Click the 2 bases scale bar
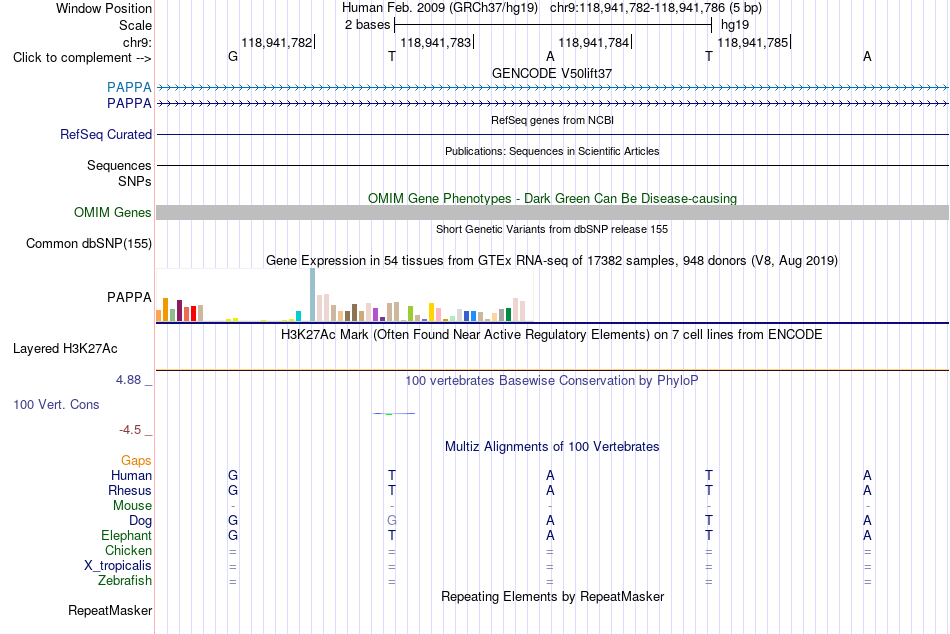Image resolution: width=950 pixels, height=634 pixels. pos(553,25)
